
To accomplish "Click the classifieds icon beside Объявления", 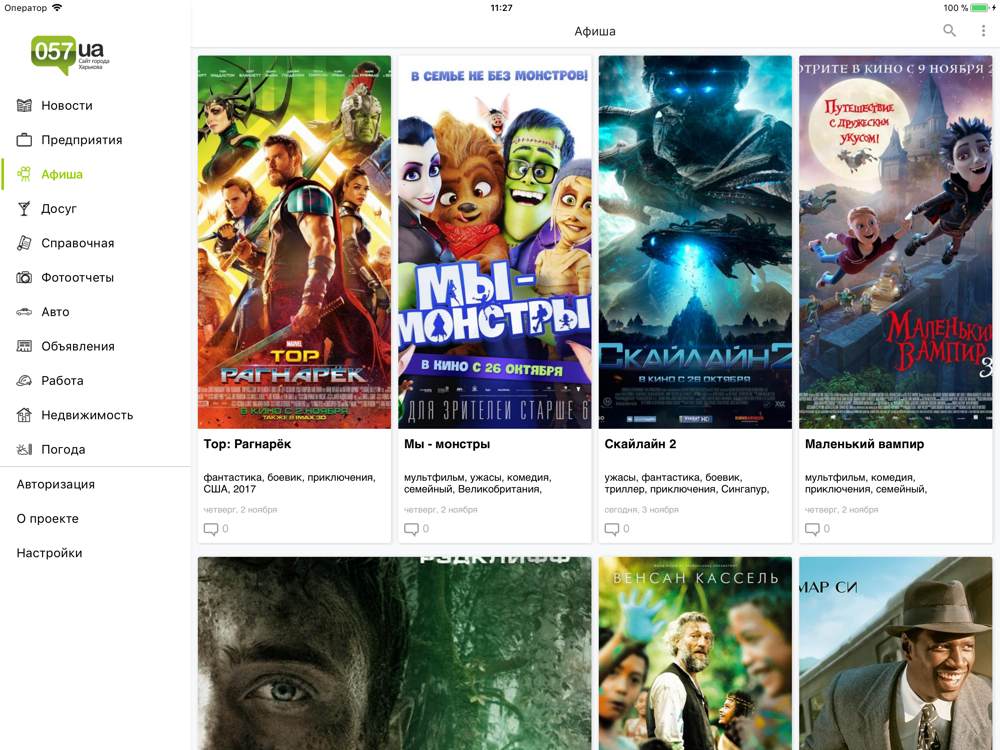I will [x=24, y=346].
